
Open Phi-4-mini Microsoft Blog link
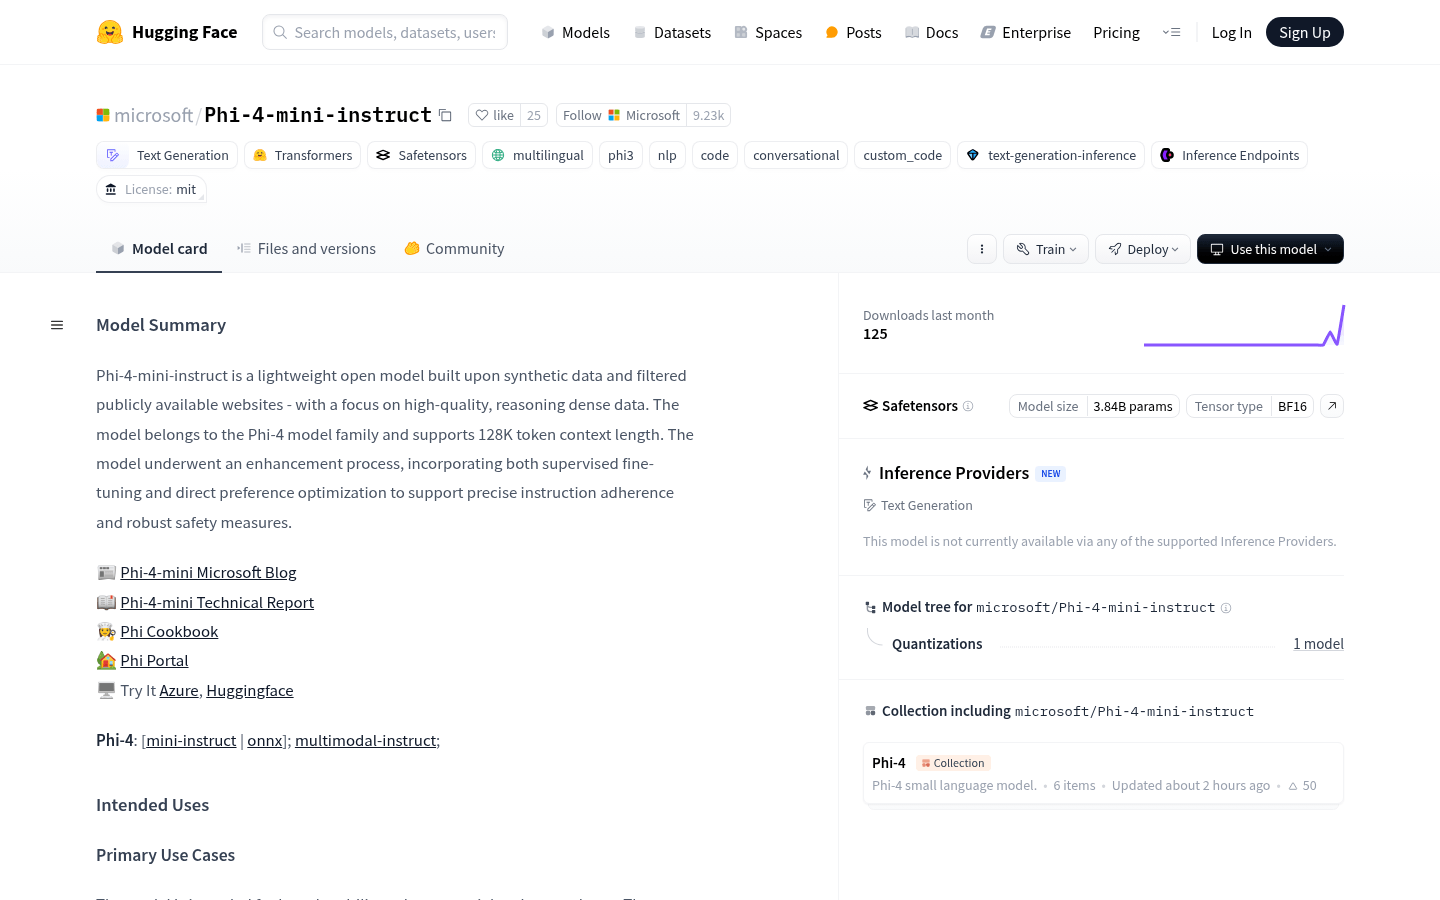tap(208, 573)
